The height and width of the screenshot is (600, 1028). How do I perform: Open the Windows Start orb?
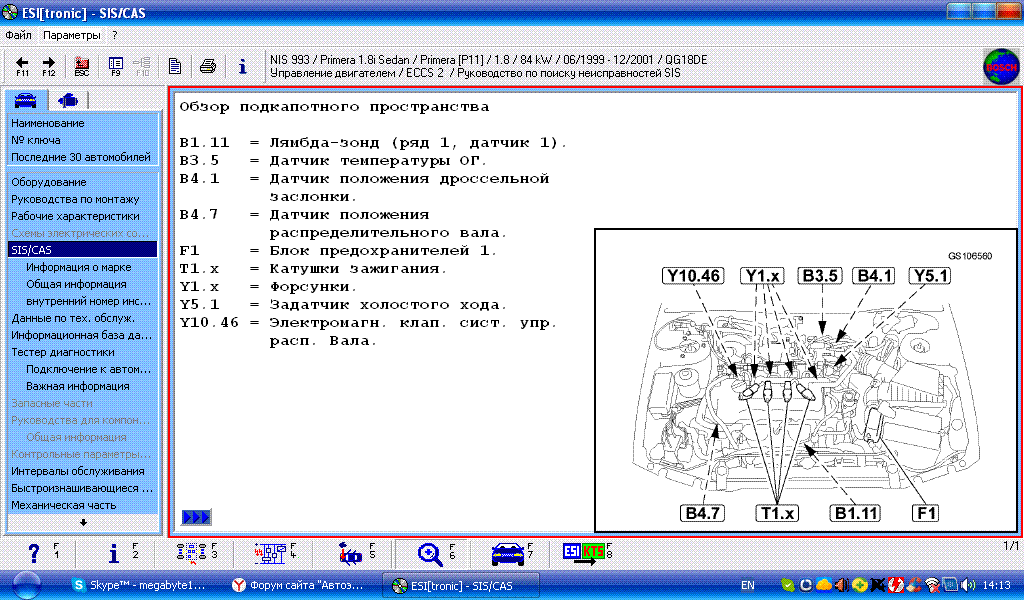coord(27,585)
